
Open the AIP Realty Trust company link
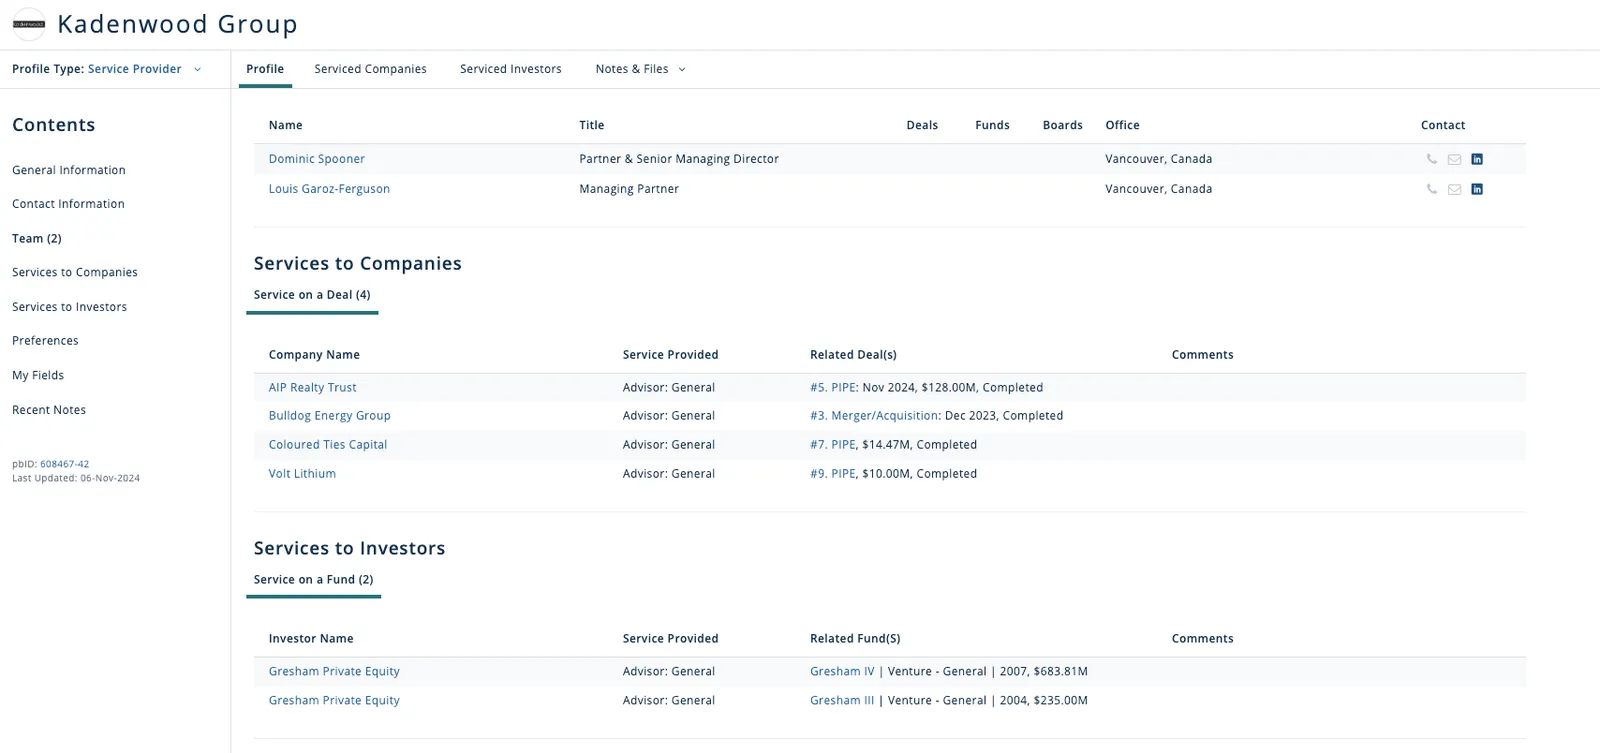tap(312, 388)
